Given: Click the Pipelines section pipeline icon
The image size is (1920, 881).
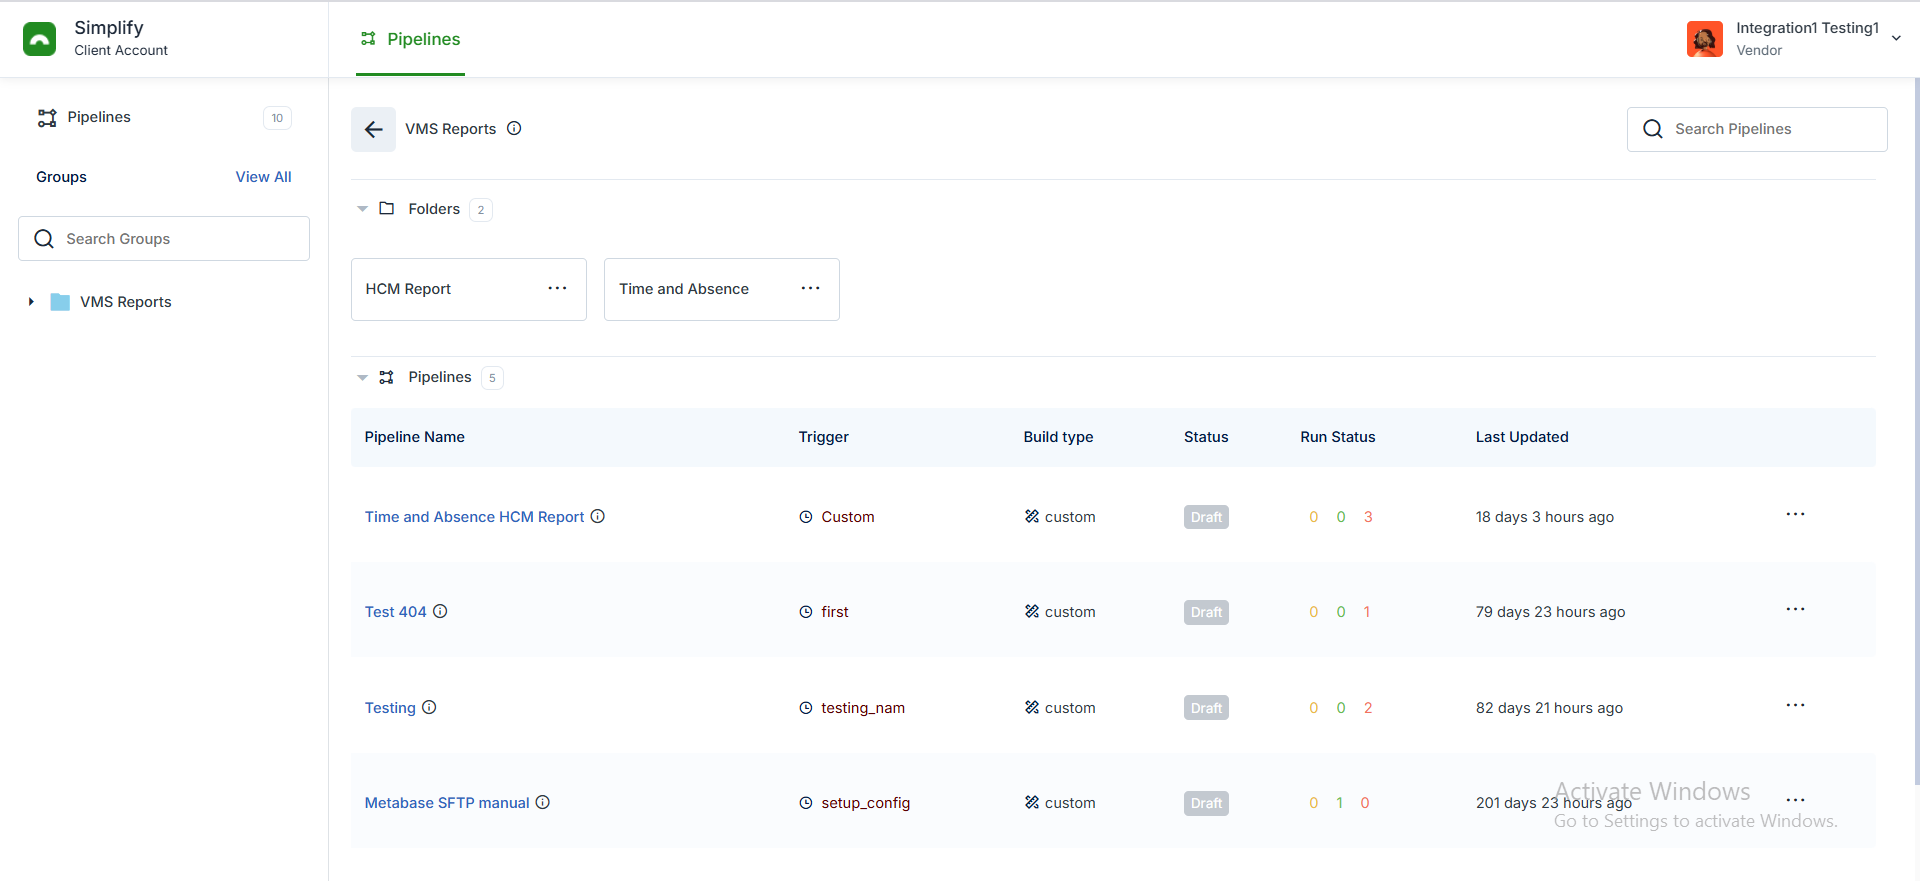Looking at the screenshot, I should point(387,377).
